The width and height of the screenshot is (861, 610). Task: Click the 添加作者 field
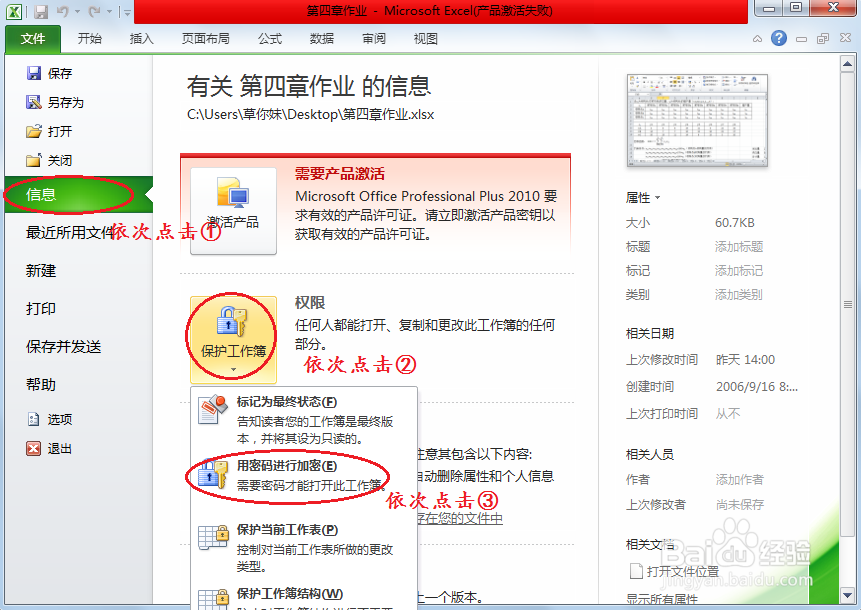[x=740, y=480]
